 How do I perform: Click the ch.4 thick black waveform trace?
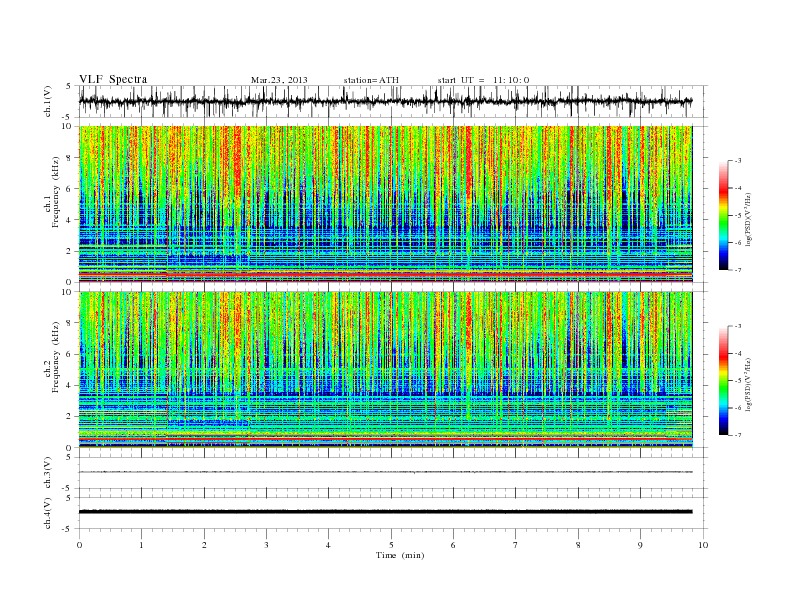coord(385,512)
